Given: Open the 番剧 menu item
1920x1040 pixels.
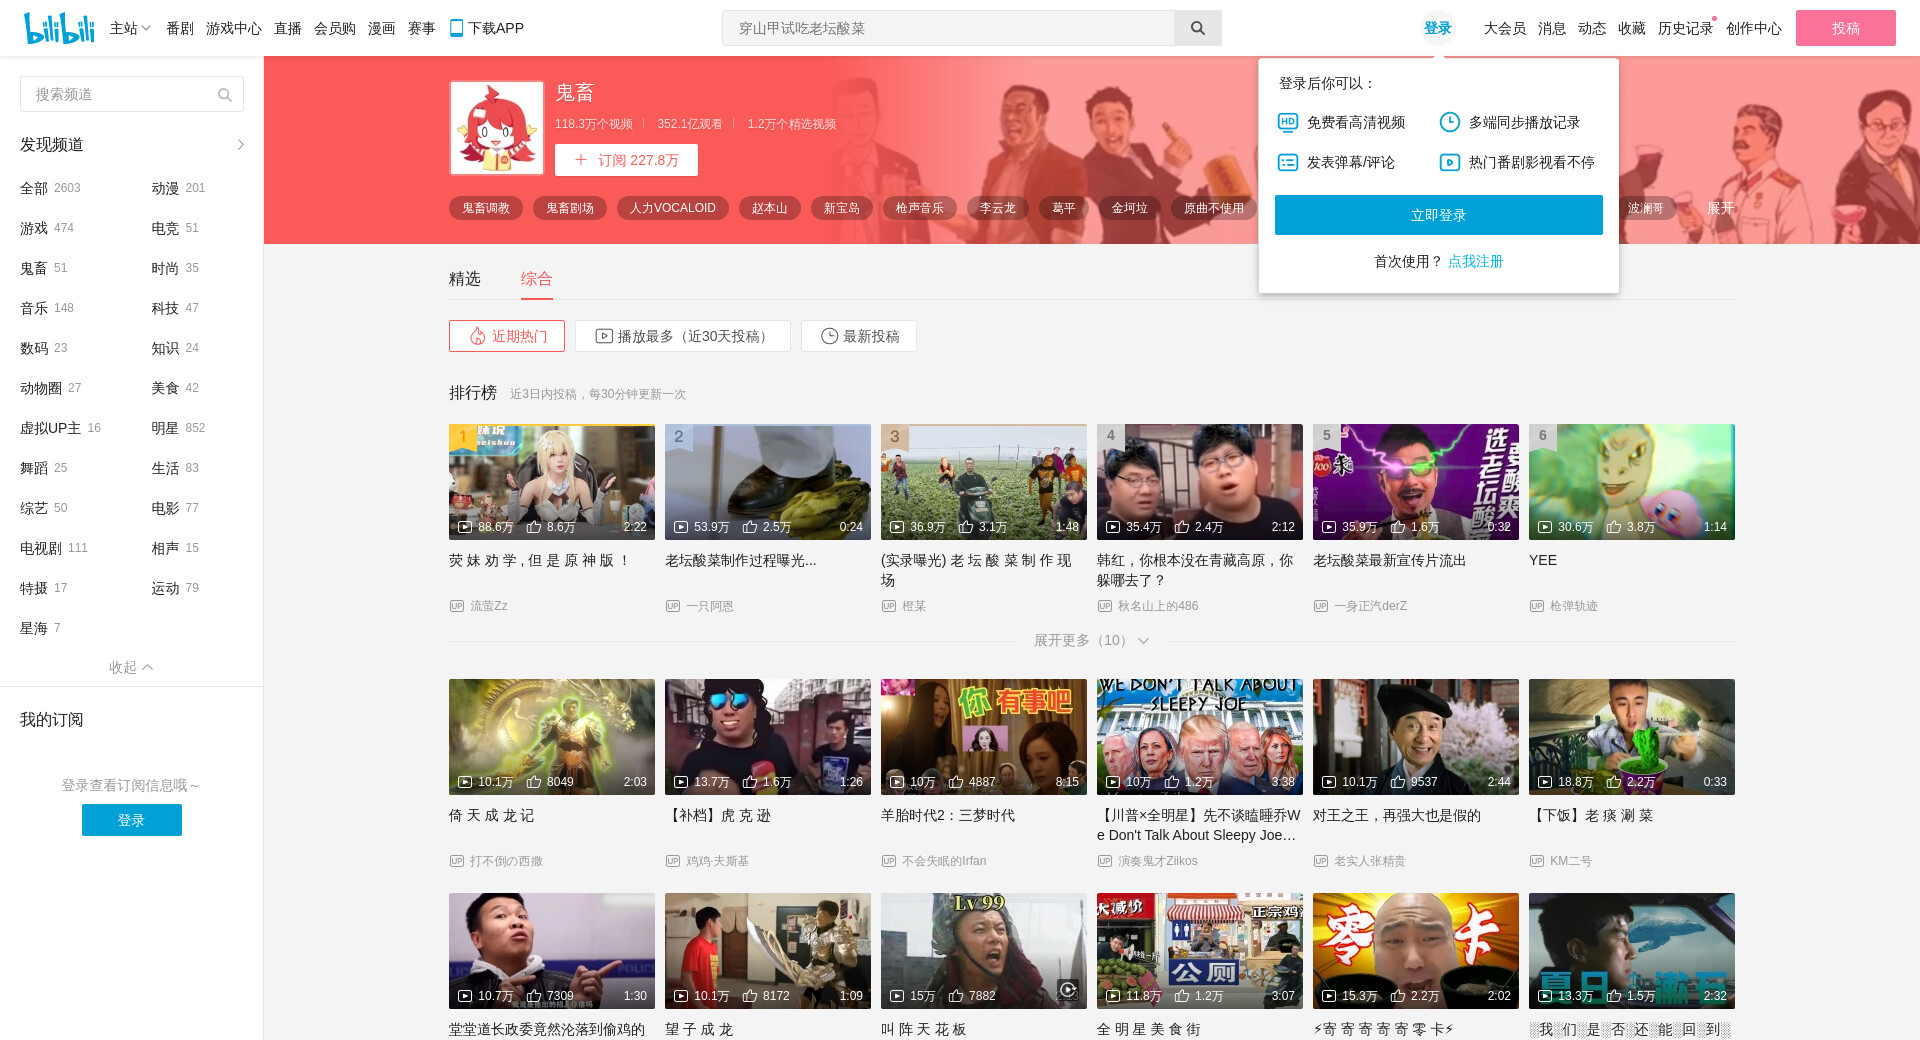Looking at the screenshot, I should pyautogui.click(x=180, y=28).
